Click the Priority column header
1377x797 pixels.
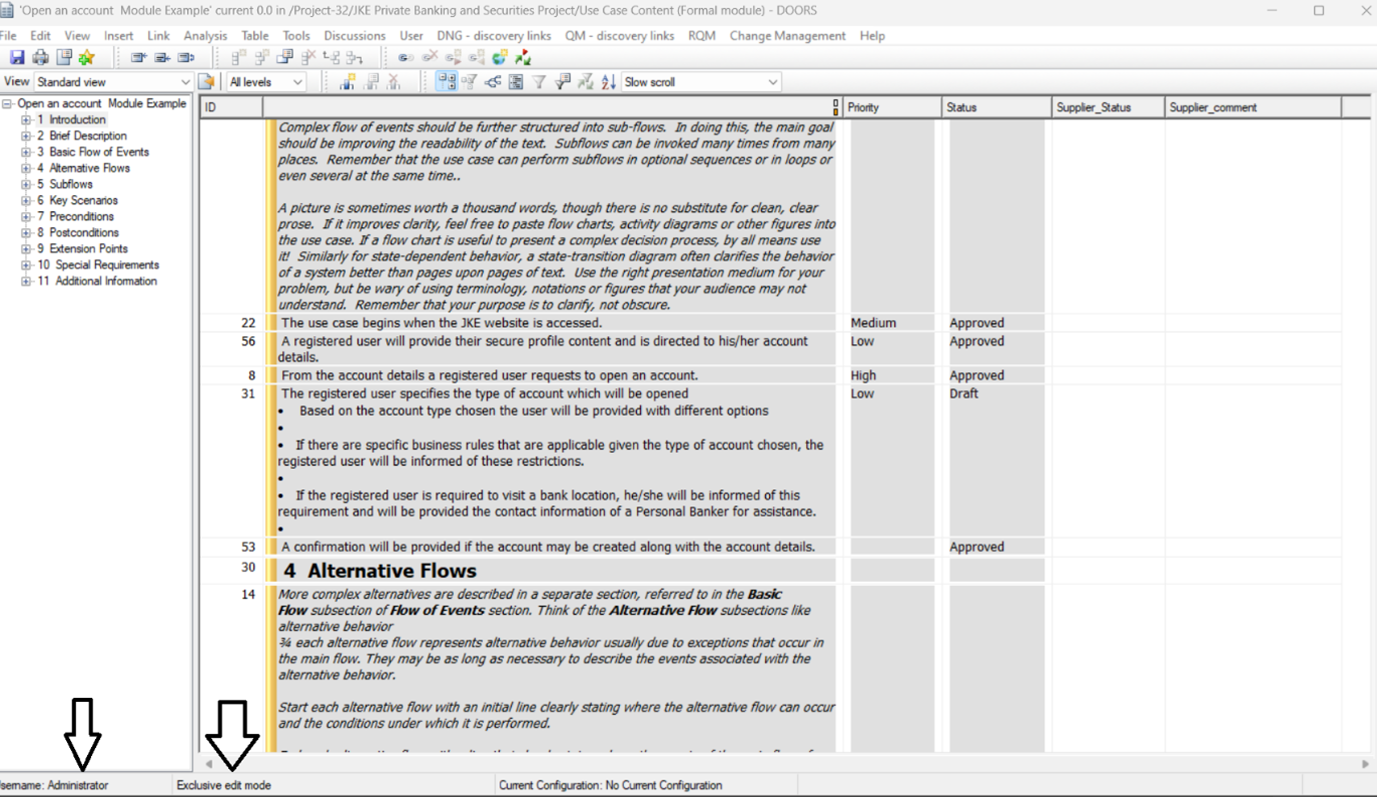[863, 107]
